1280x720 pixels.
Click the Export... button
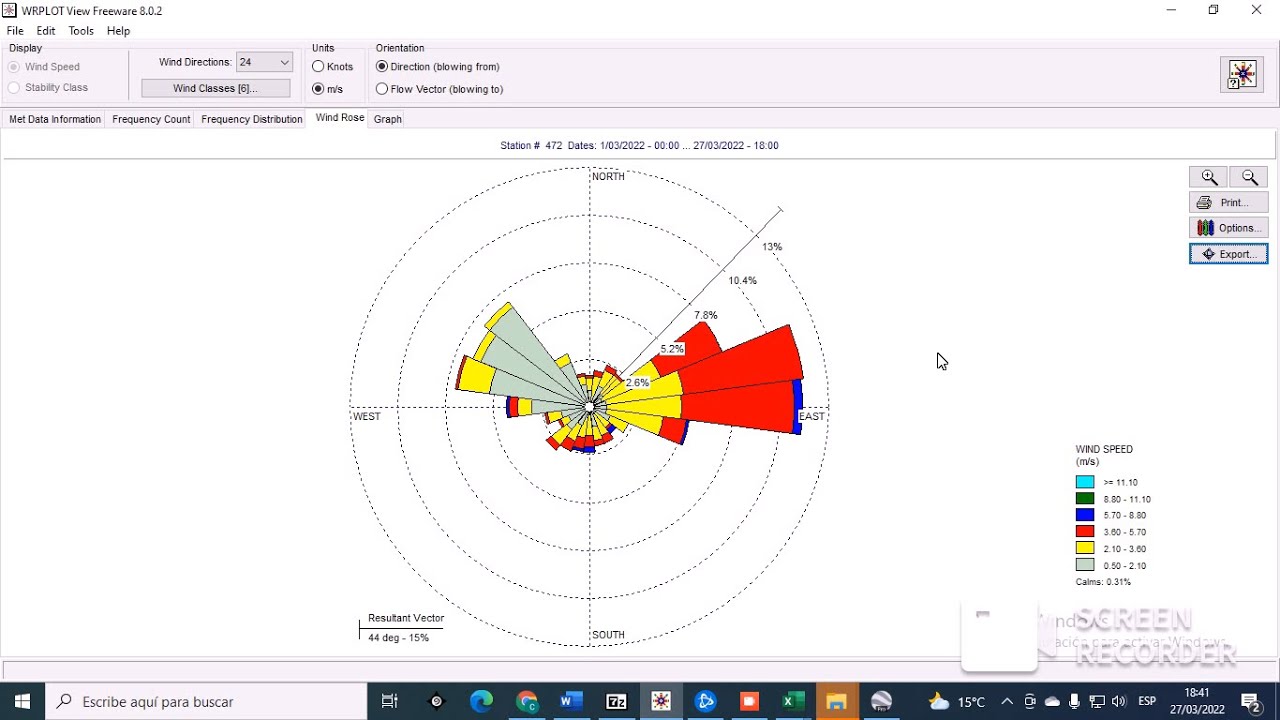1228,254
